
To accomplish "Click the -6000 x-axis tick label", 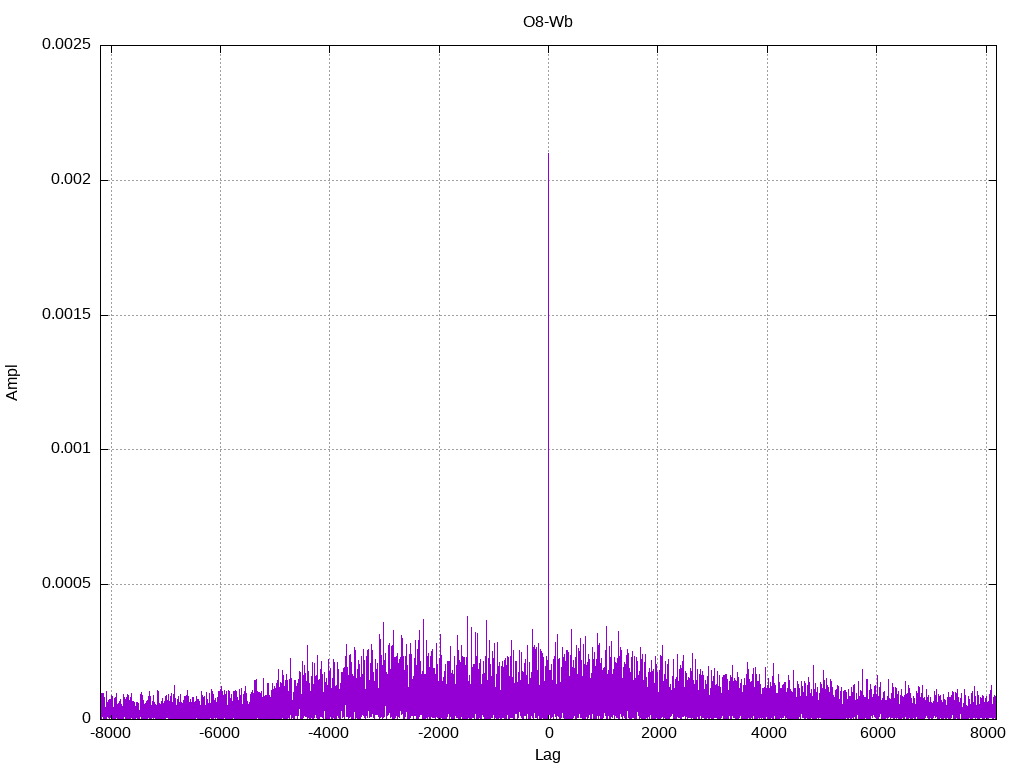I will click(x=220, y=734).
